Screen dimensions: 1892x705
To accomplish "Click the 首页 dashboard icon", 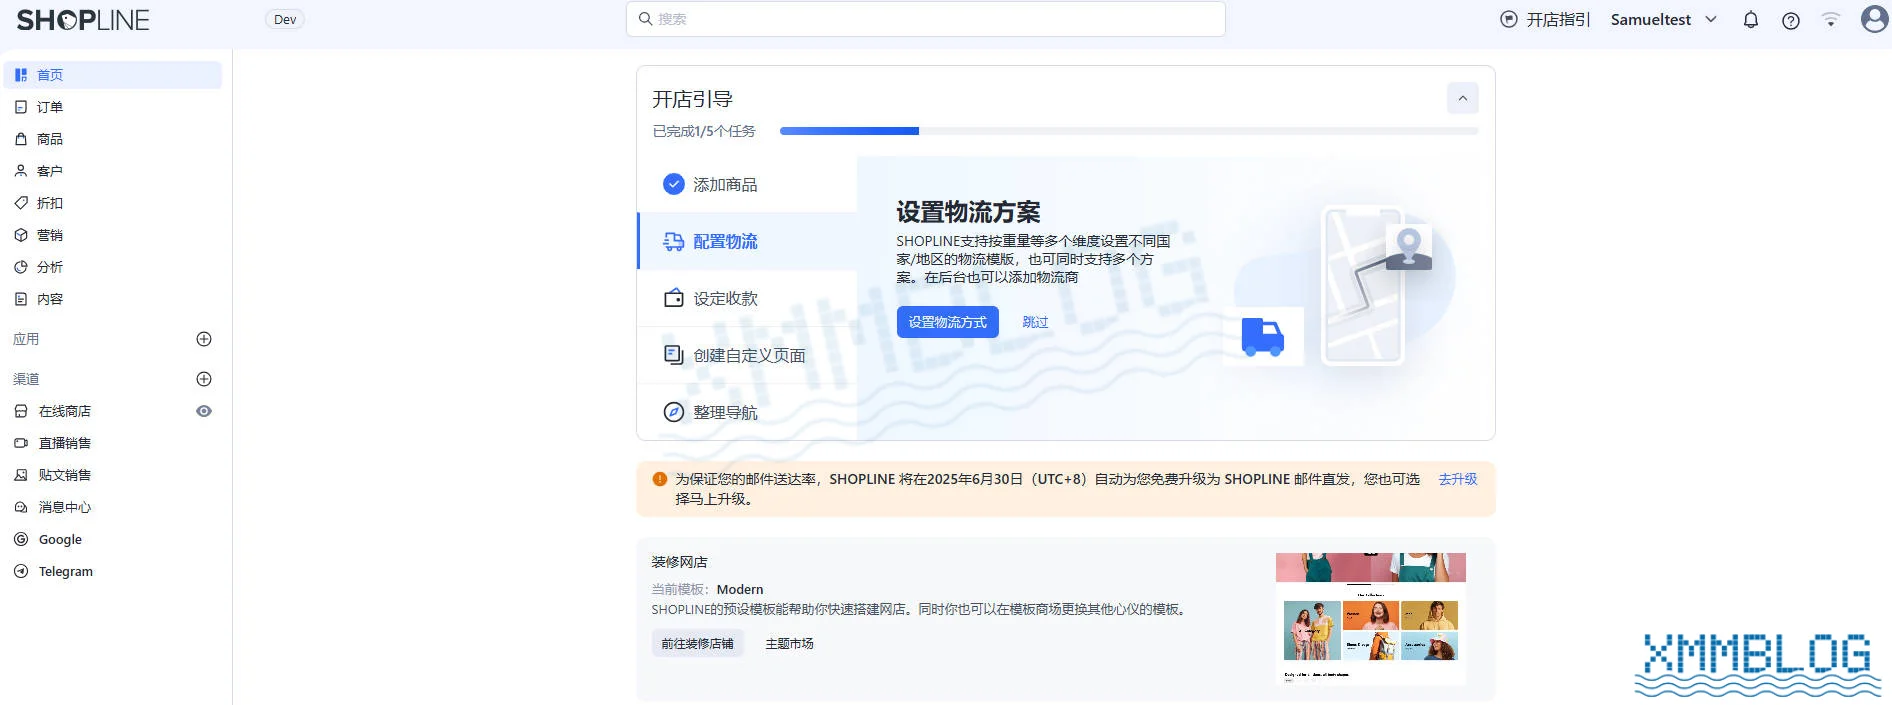I will [21, 75].
